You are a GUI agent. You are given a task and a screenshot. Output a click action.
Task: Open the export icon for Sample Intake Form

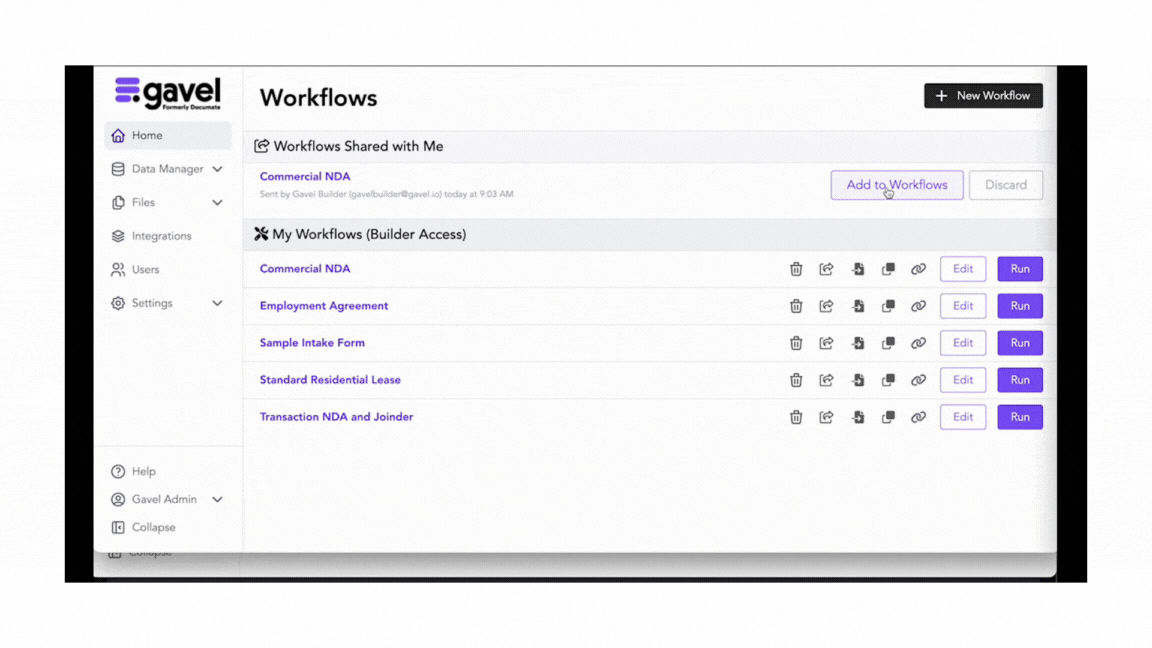tap(858, 343)
